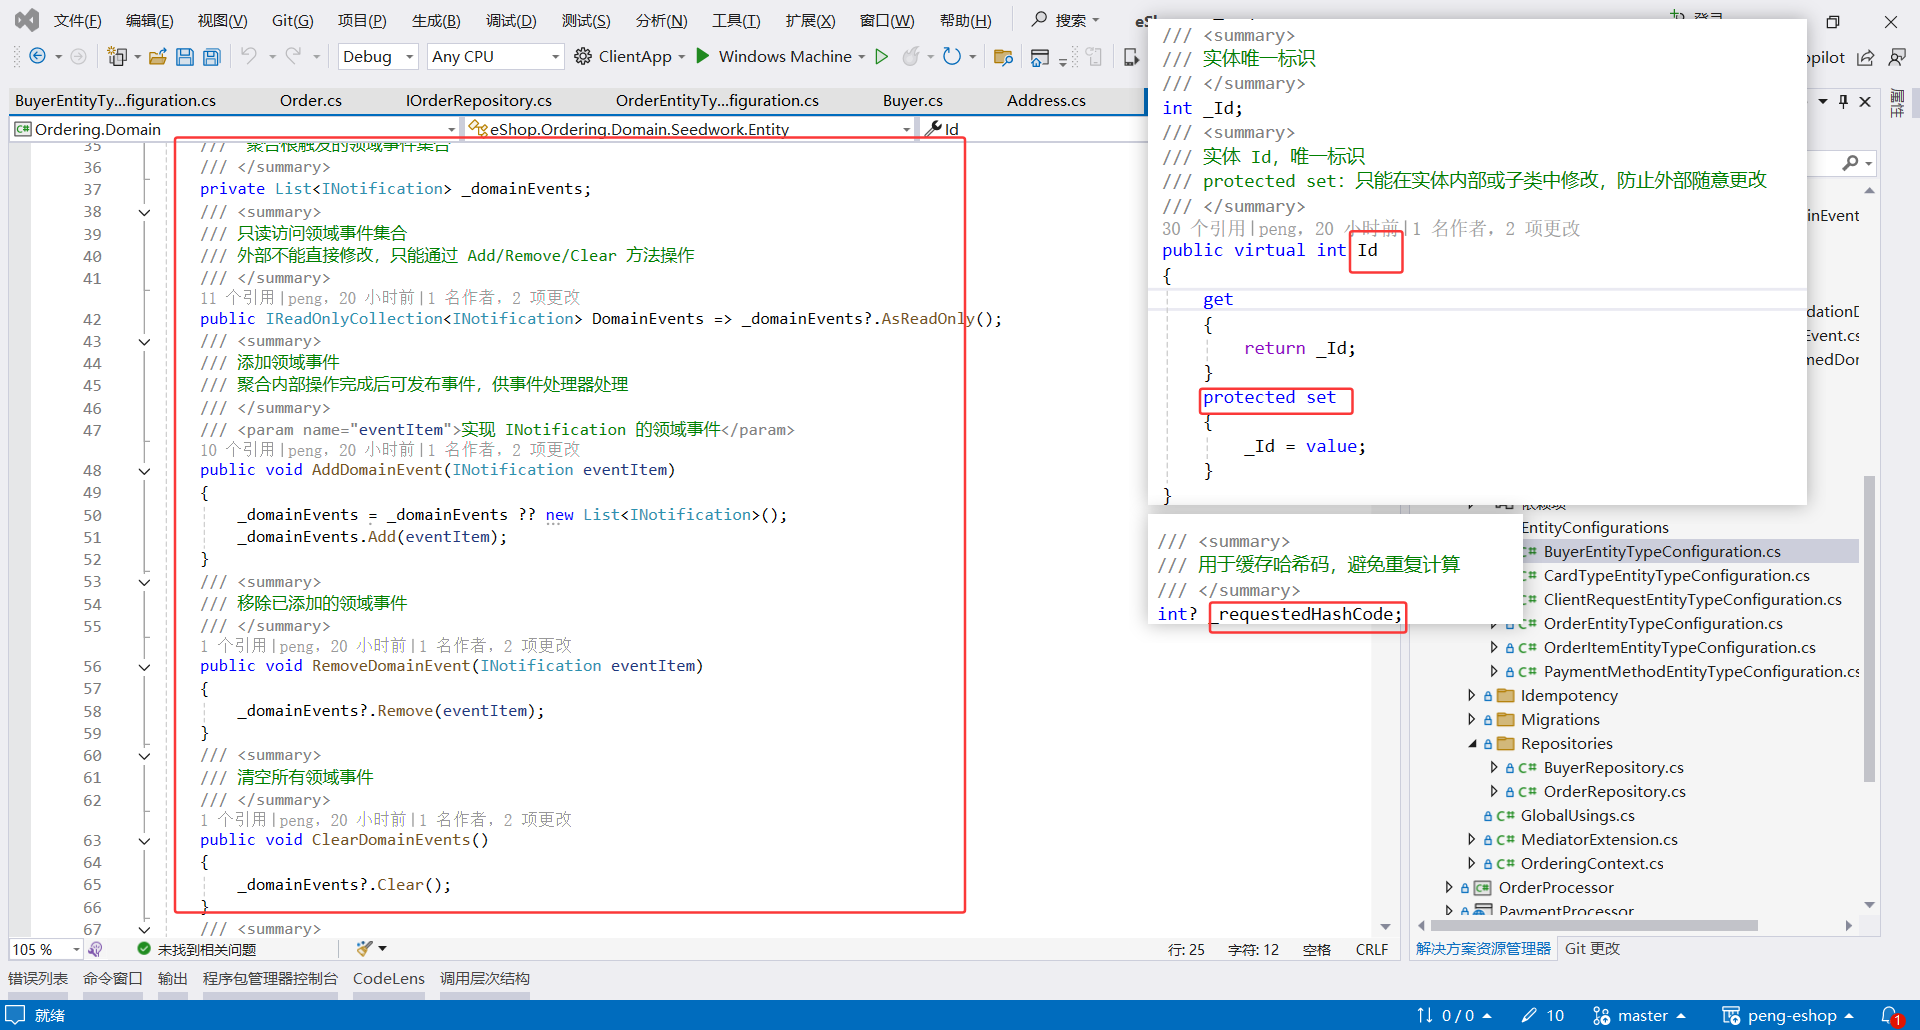
Task: Open the 工具(T) menu
Action: click(736, 20)
